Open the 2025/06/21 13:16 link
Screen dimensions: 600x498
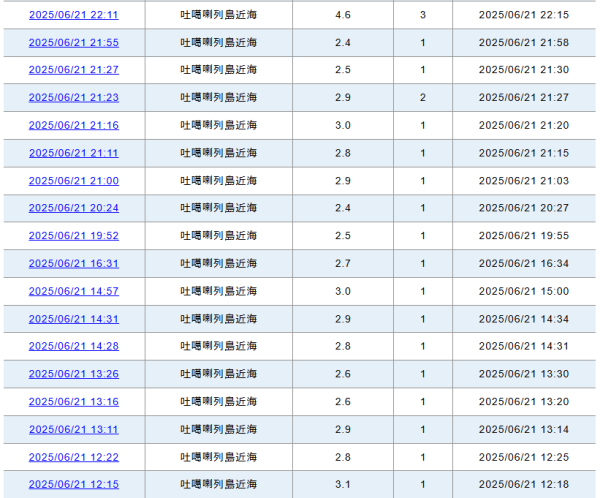[x=73, y=401]
